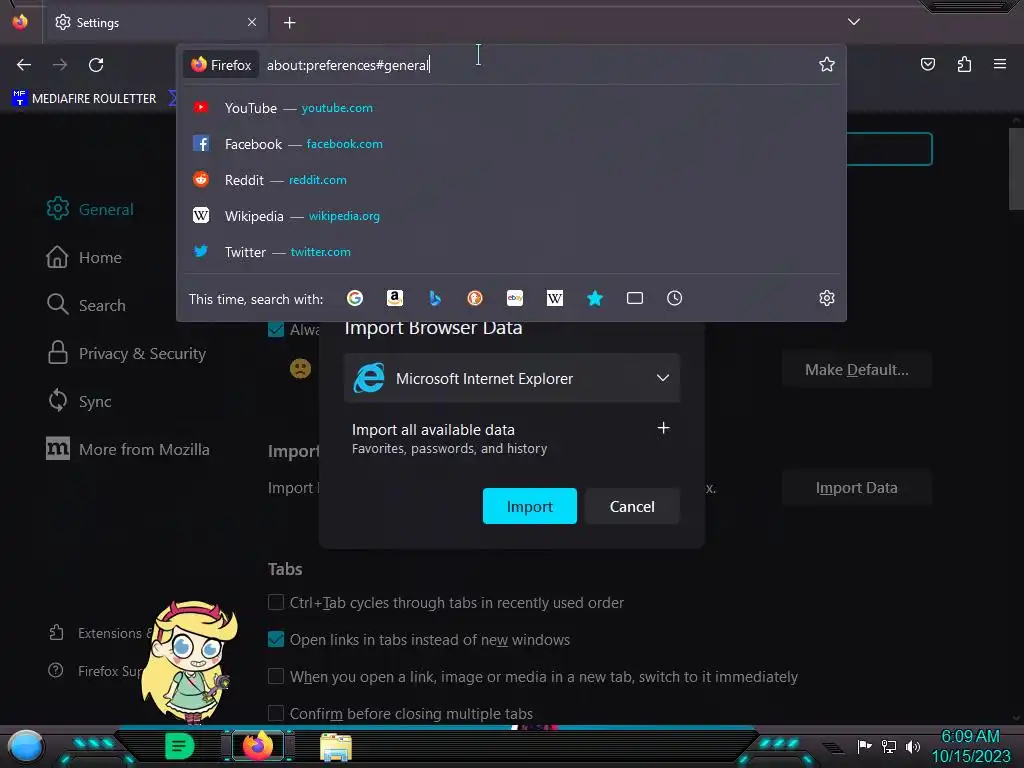Search bookmarks with the star icon
This screenshot has width=1024, height=768.
[x=594, y=298]
